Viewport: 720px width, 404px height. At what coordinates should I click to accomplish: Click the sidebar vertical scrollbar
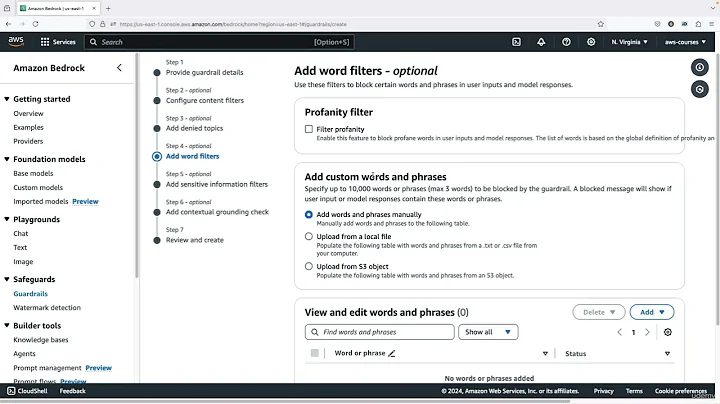pyautogui.click(x=136, y=165)
